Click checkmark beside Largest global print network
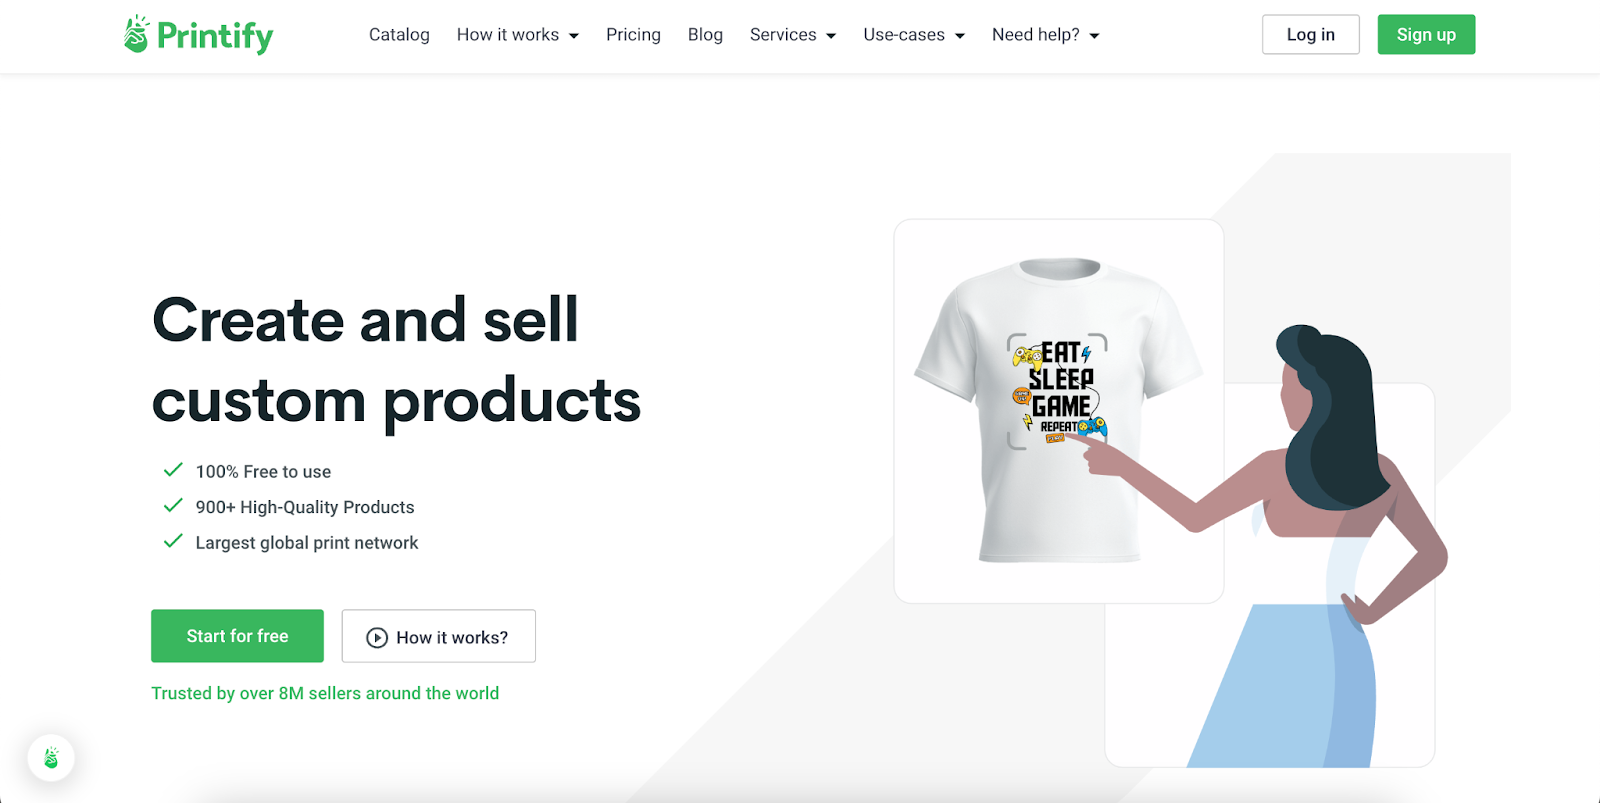1600x803 pixels. [173, 541]
